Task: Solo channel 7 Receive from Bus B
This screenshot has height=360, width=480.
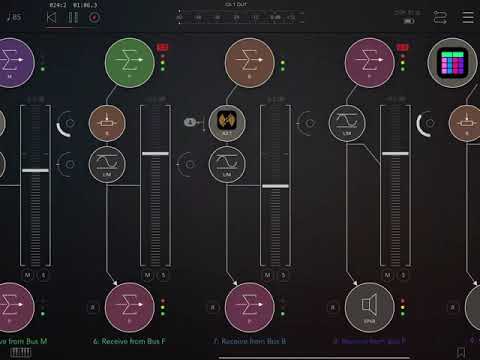Action: (x=283, y=275)
